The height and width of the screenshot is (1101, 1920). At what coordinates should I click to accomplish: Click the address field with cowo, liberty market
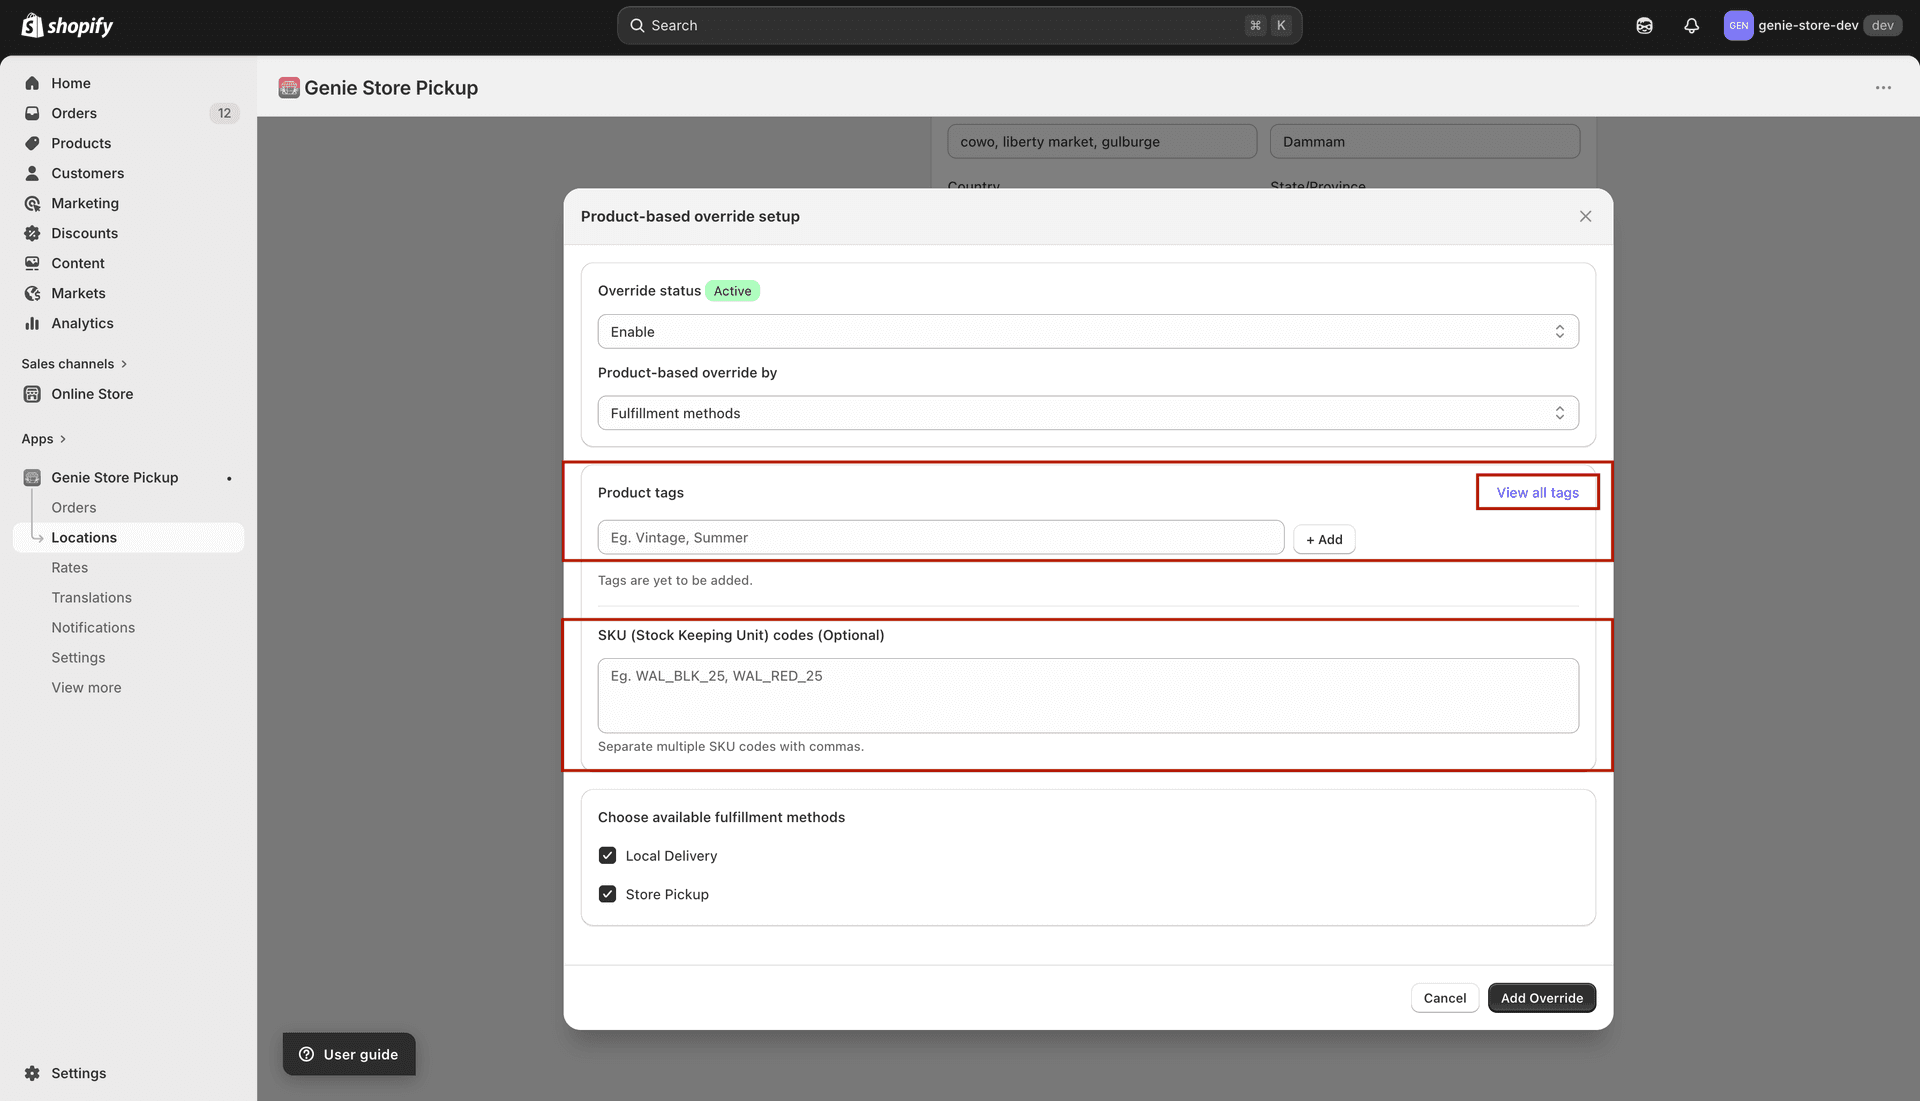pos(1102,141)
